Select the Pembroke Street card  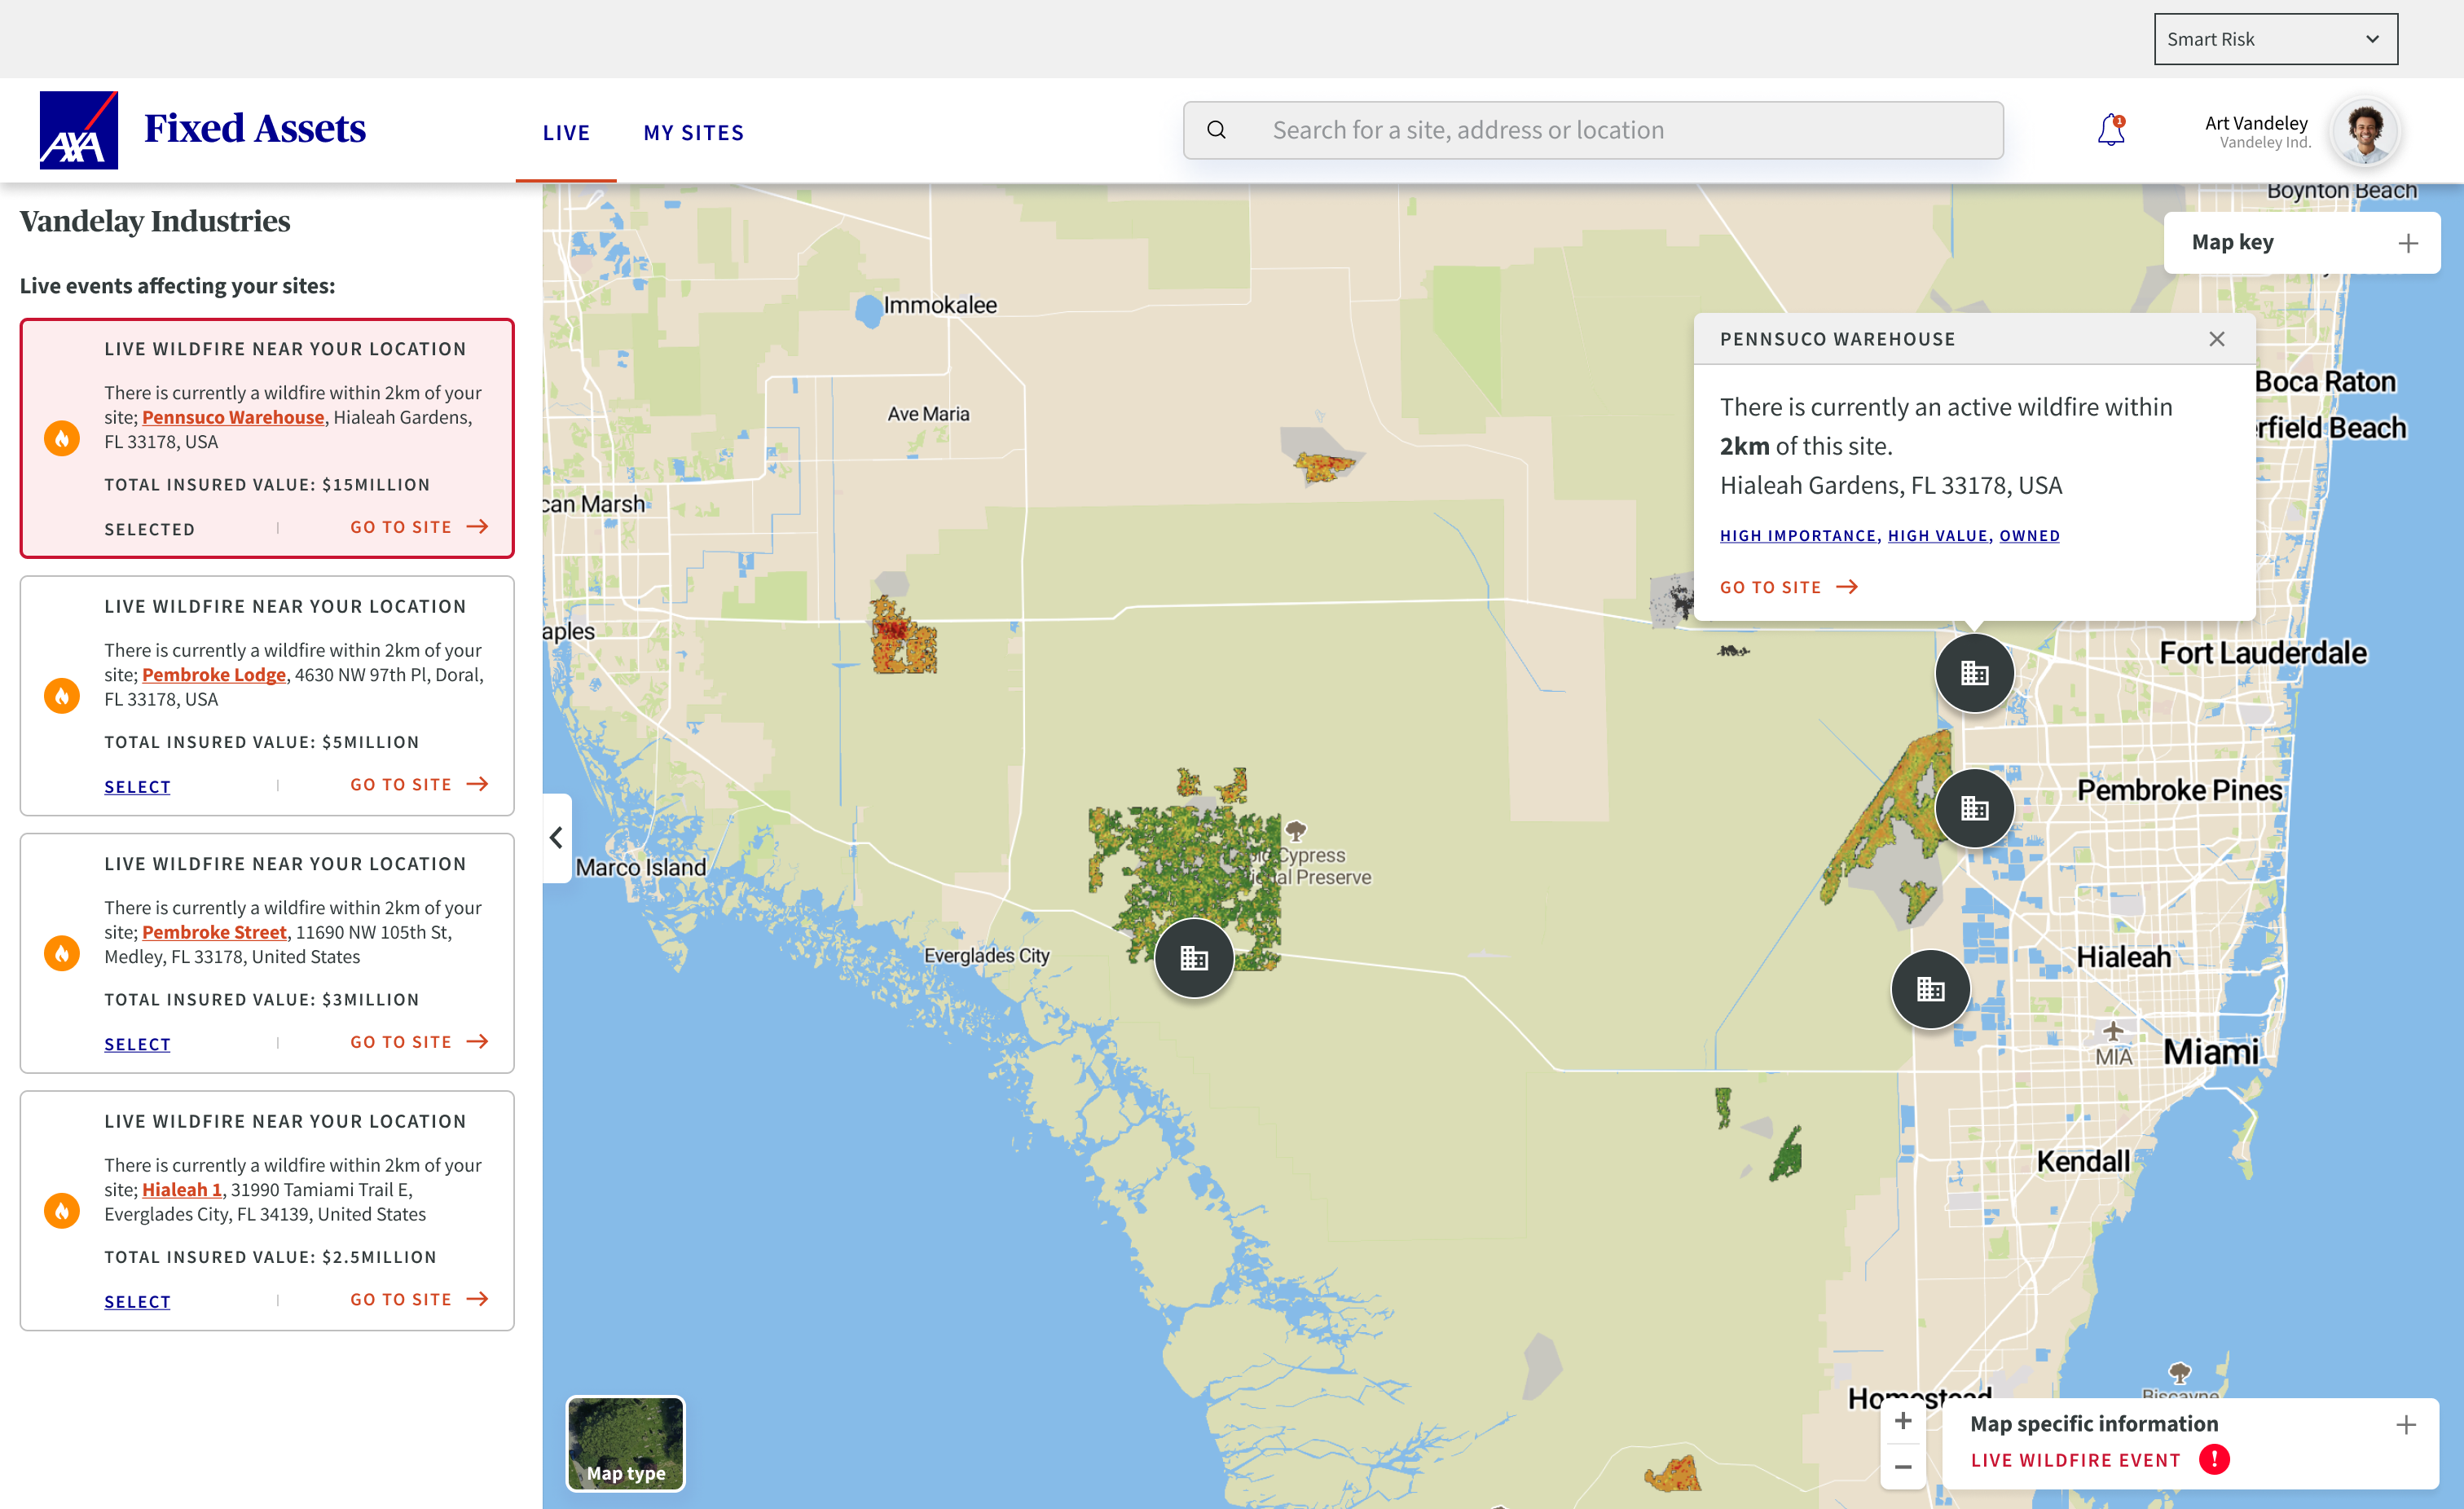coord(137,1044)
